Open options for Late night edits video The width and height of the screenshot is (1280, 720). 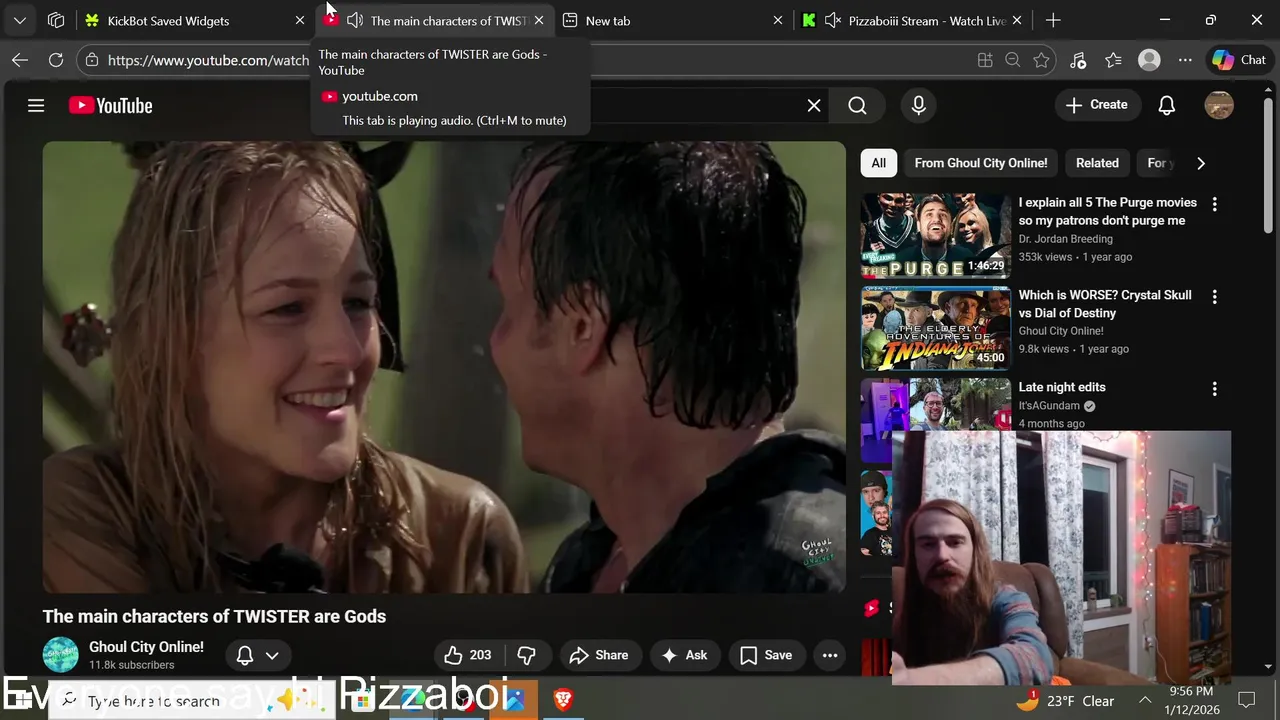[x=1214, y=389]
